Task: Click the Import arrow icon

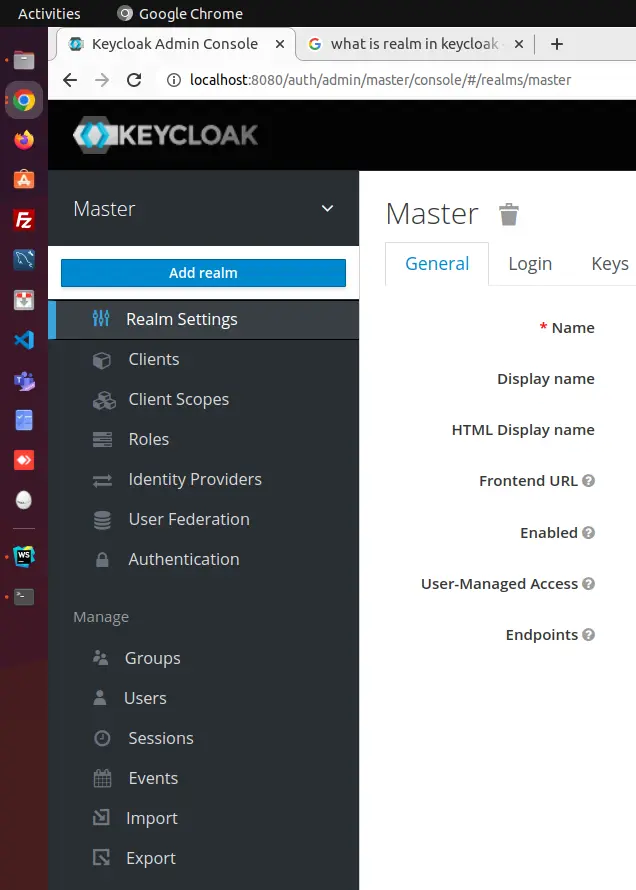Action: (101, 817)
